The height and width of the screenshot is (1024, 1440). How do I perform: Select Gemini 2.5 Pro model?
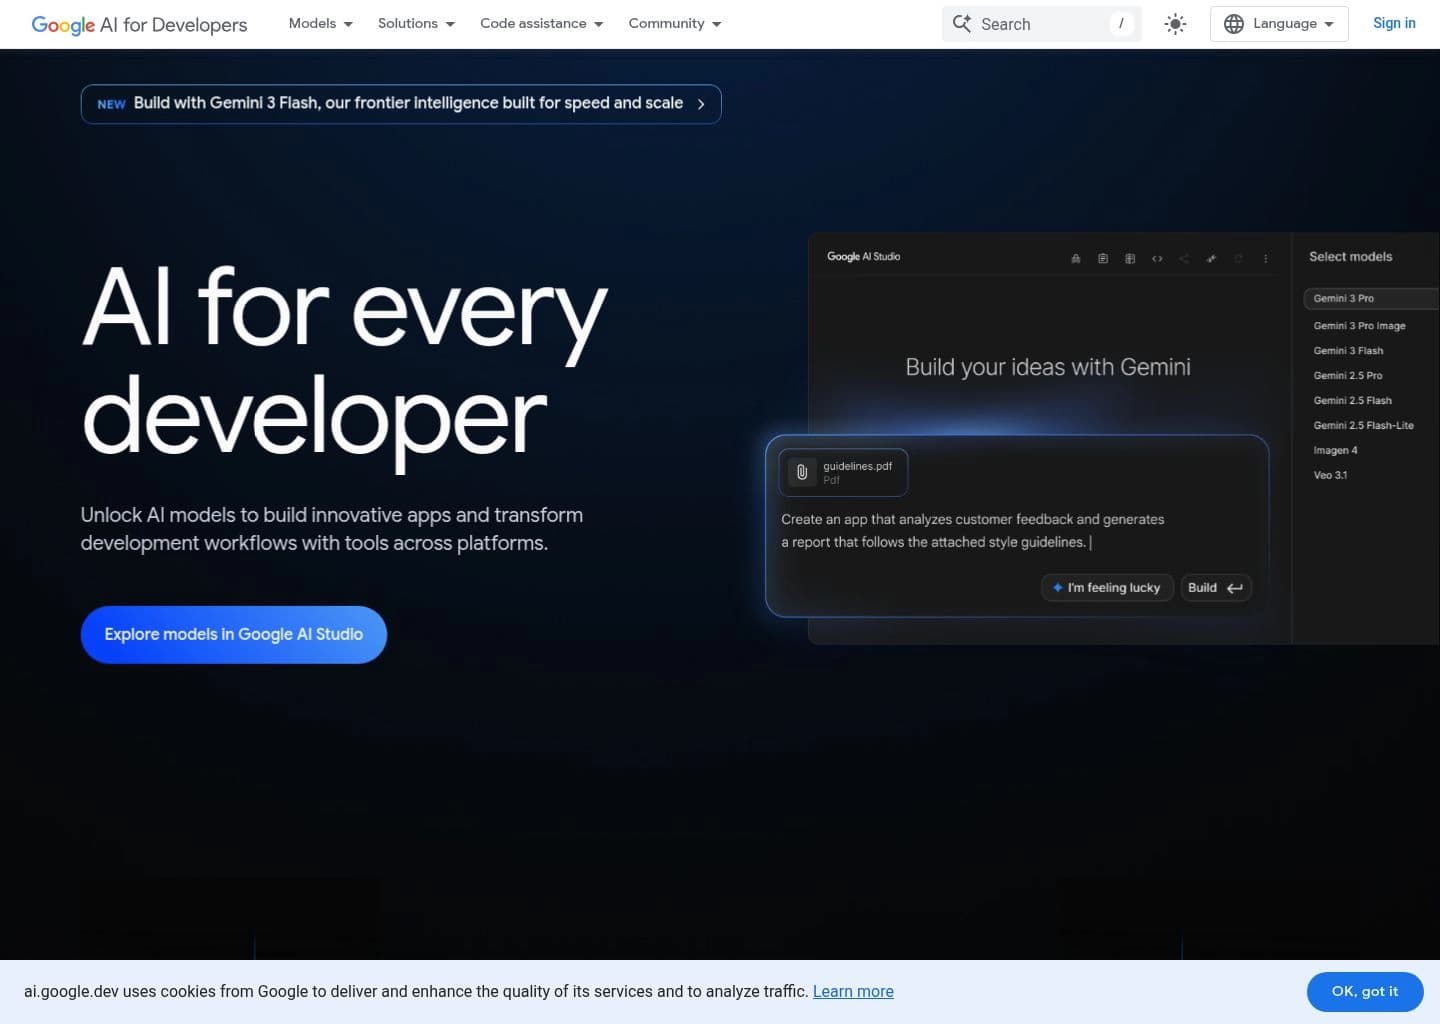click(x=1348, y=376)
